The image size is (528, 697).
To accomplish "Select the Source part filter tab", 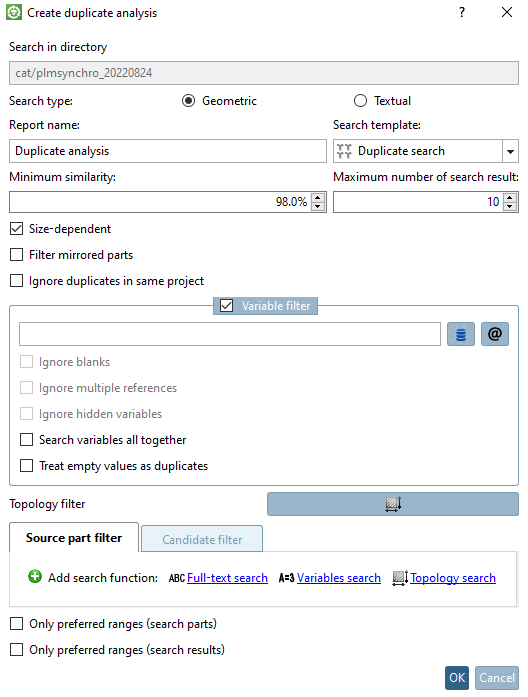I will (x=74, y=538).
